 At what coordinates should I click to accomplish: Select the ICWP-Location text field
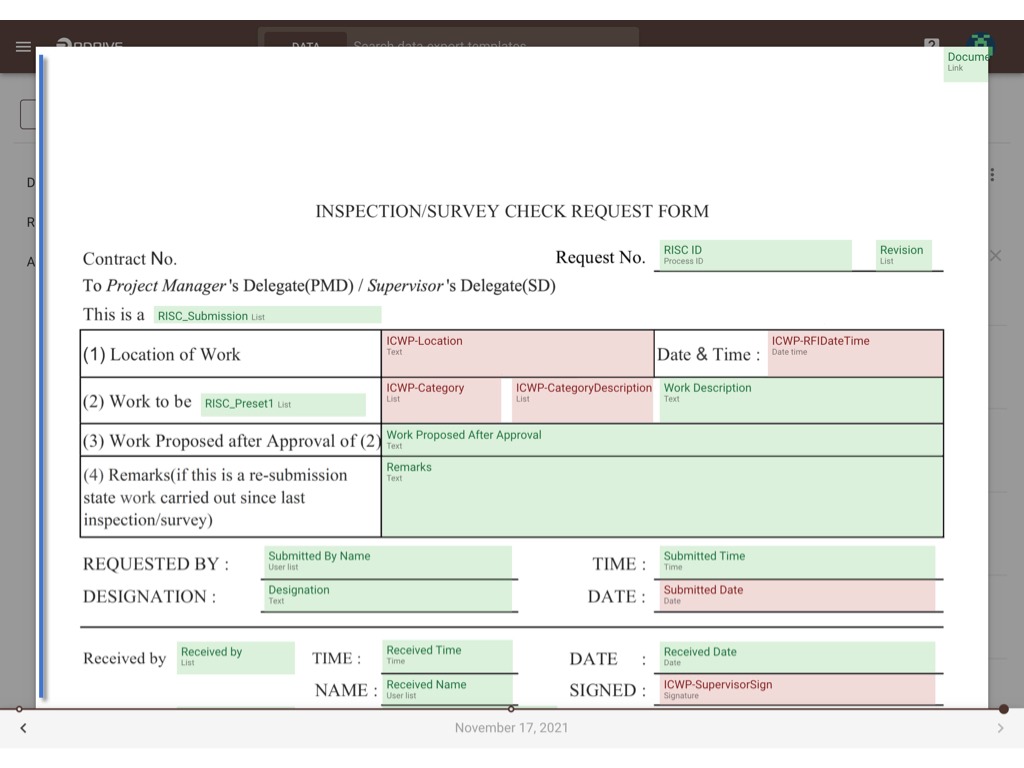click(x=518, y=353)
